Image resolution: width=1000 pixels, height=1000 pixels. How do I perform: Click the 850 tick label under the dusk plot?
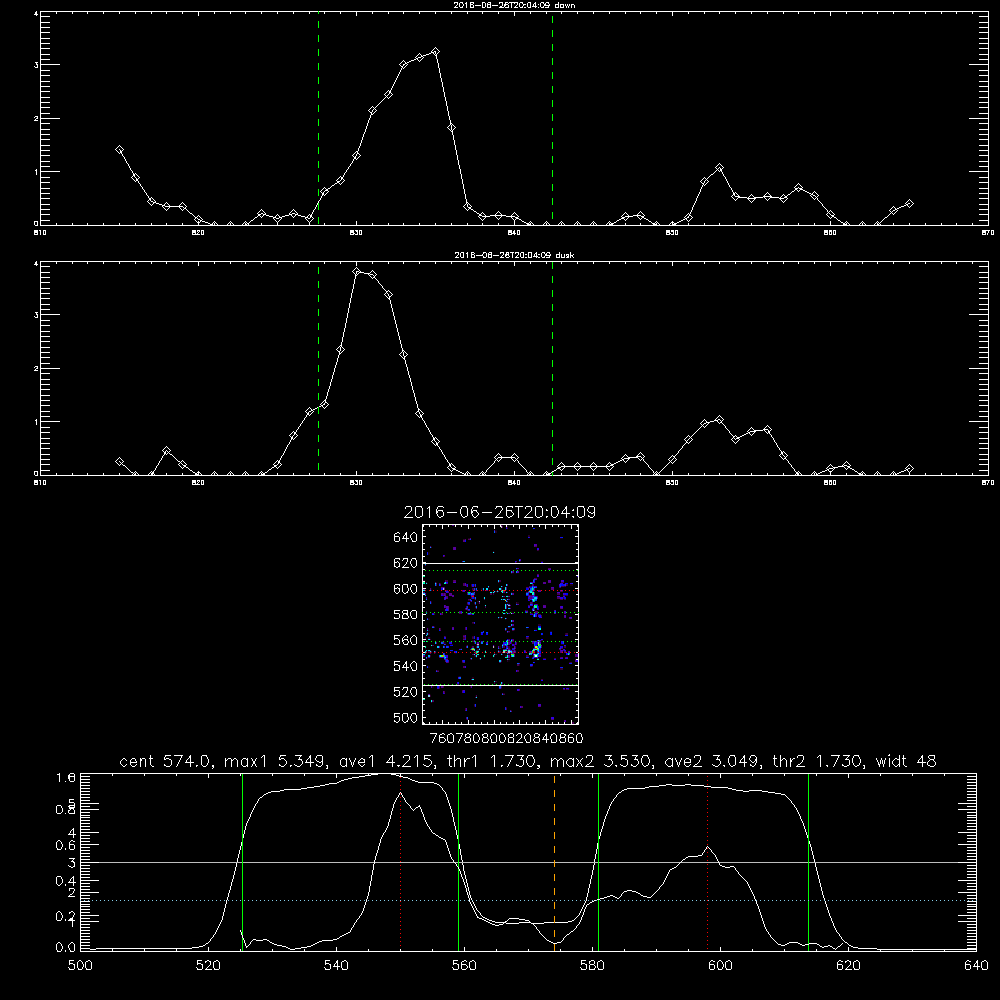(x=672, y=483)
